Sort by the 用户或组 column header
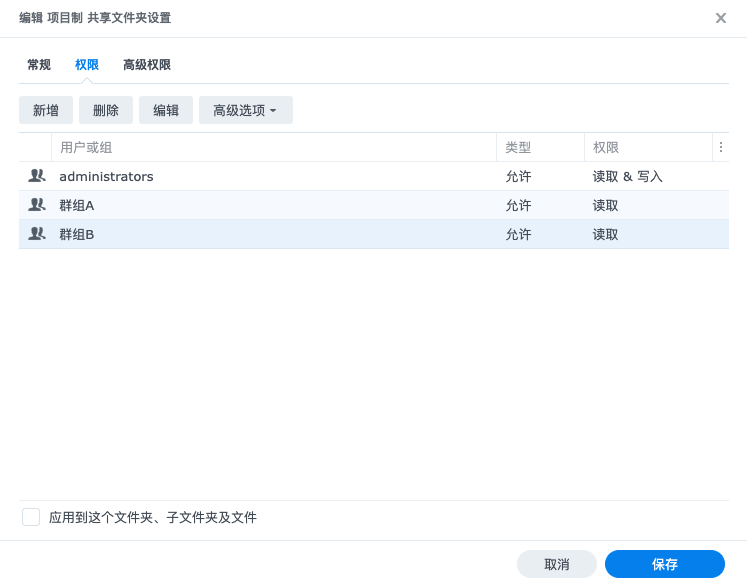 click(86, 147)
